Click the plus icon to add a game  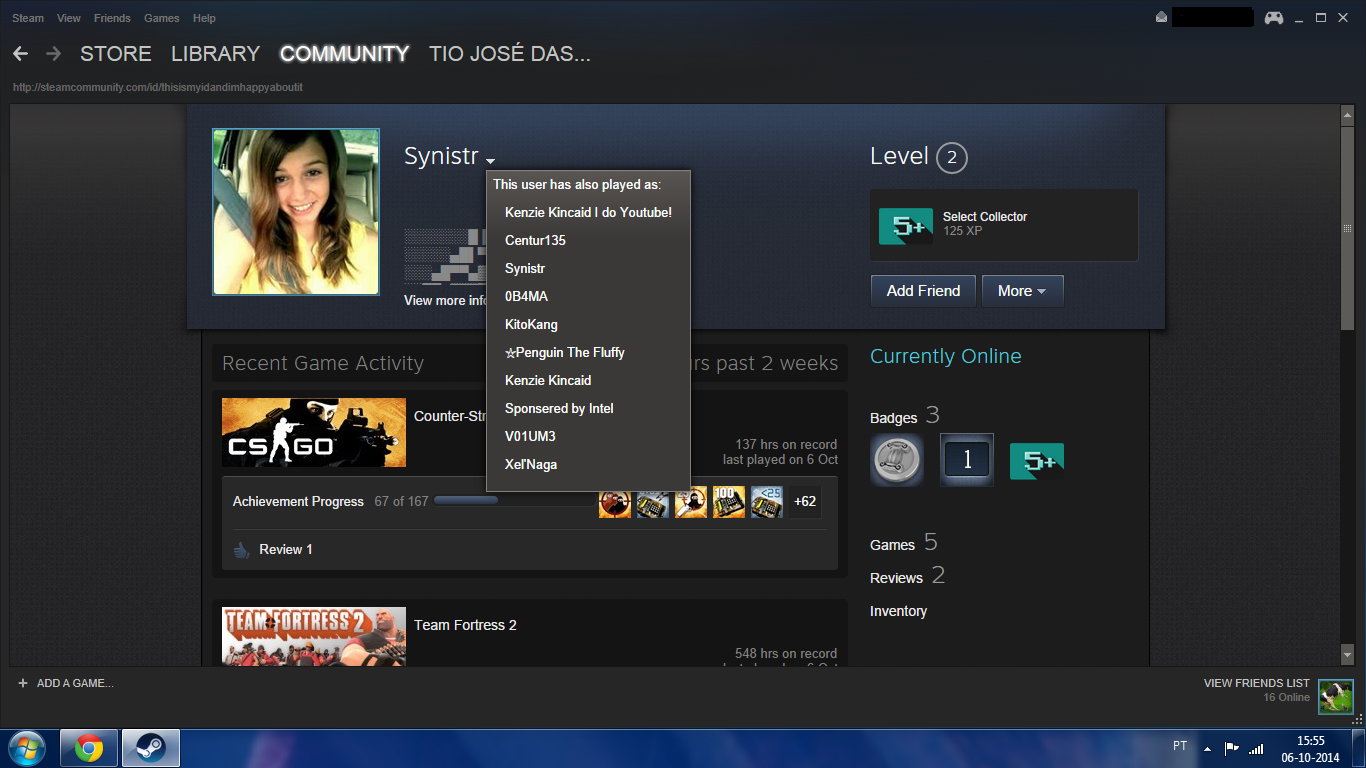click(x=22, y=683)
